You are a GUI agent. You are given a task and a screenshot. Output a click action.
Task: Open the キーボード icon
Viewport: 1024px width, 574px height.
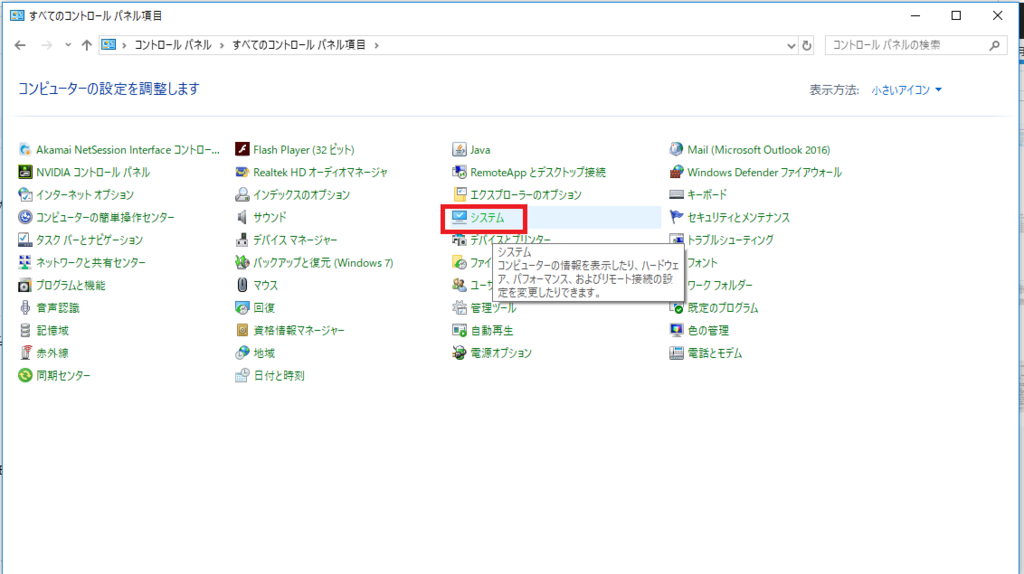(677, 195)
